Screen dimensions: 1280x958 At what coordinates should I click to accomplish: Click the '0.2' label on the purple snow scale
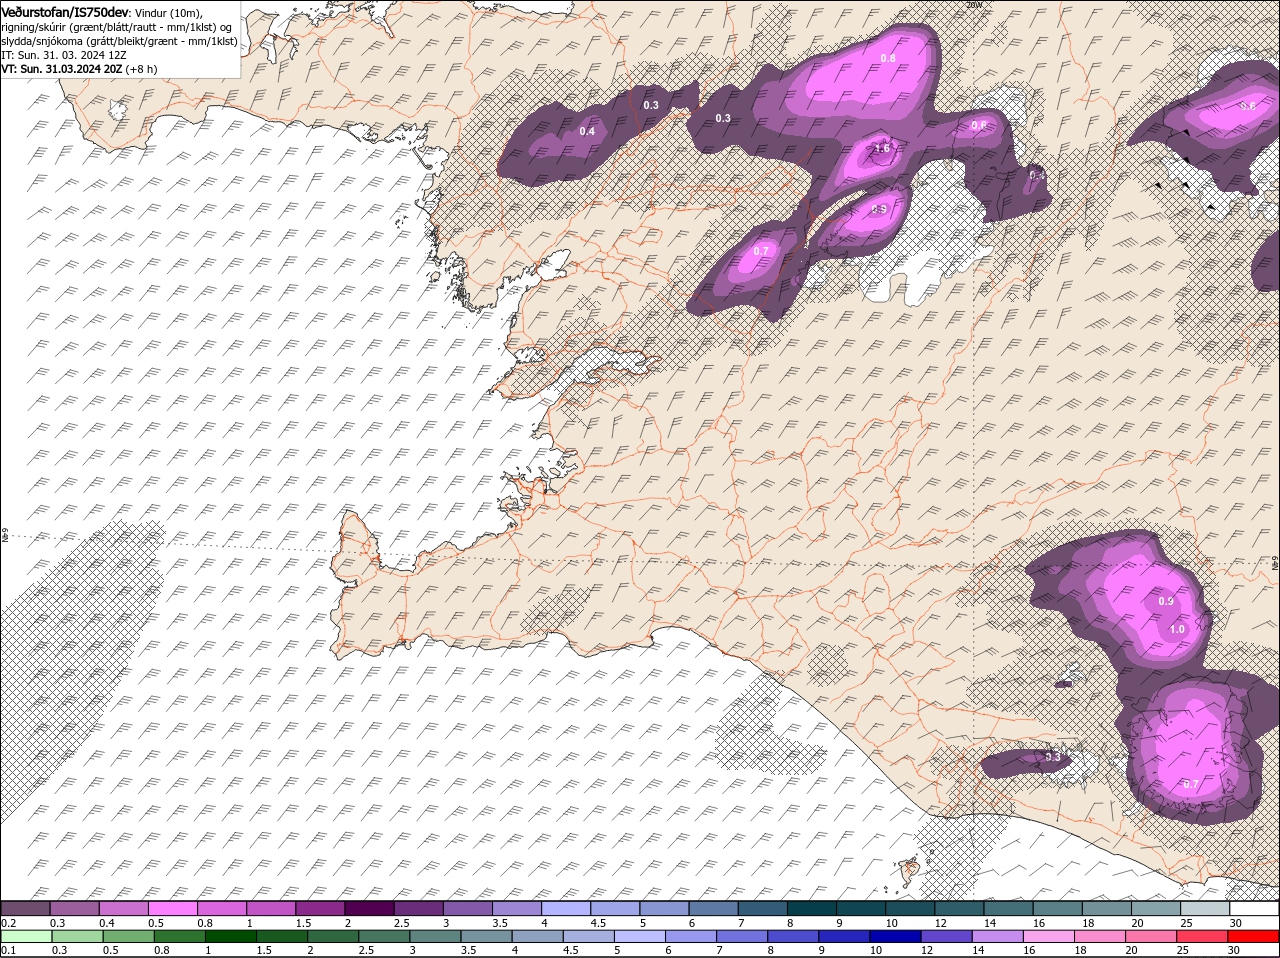9,922
